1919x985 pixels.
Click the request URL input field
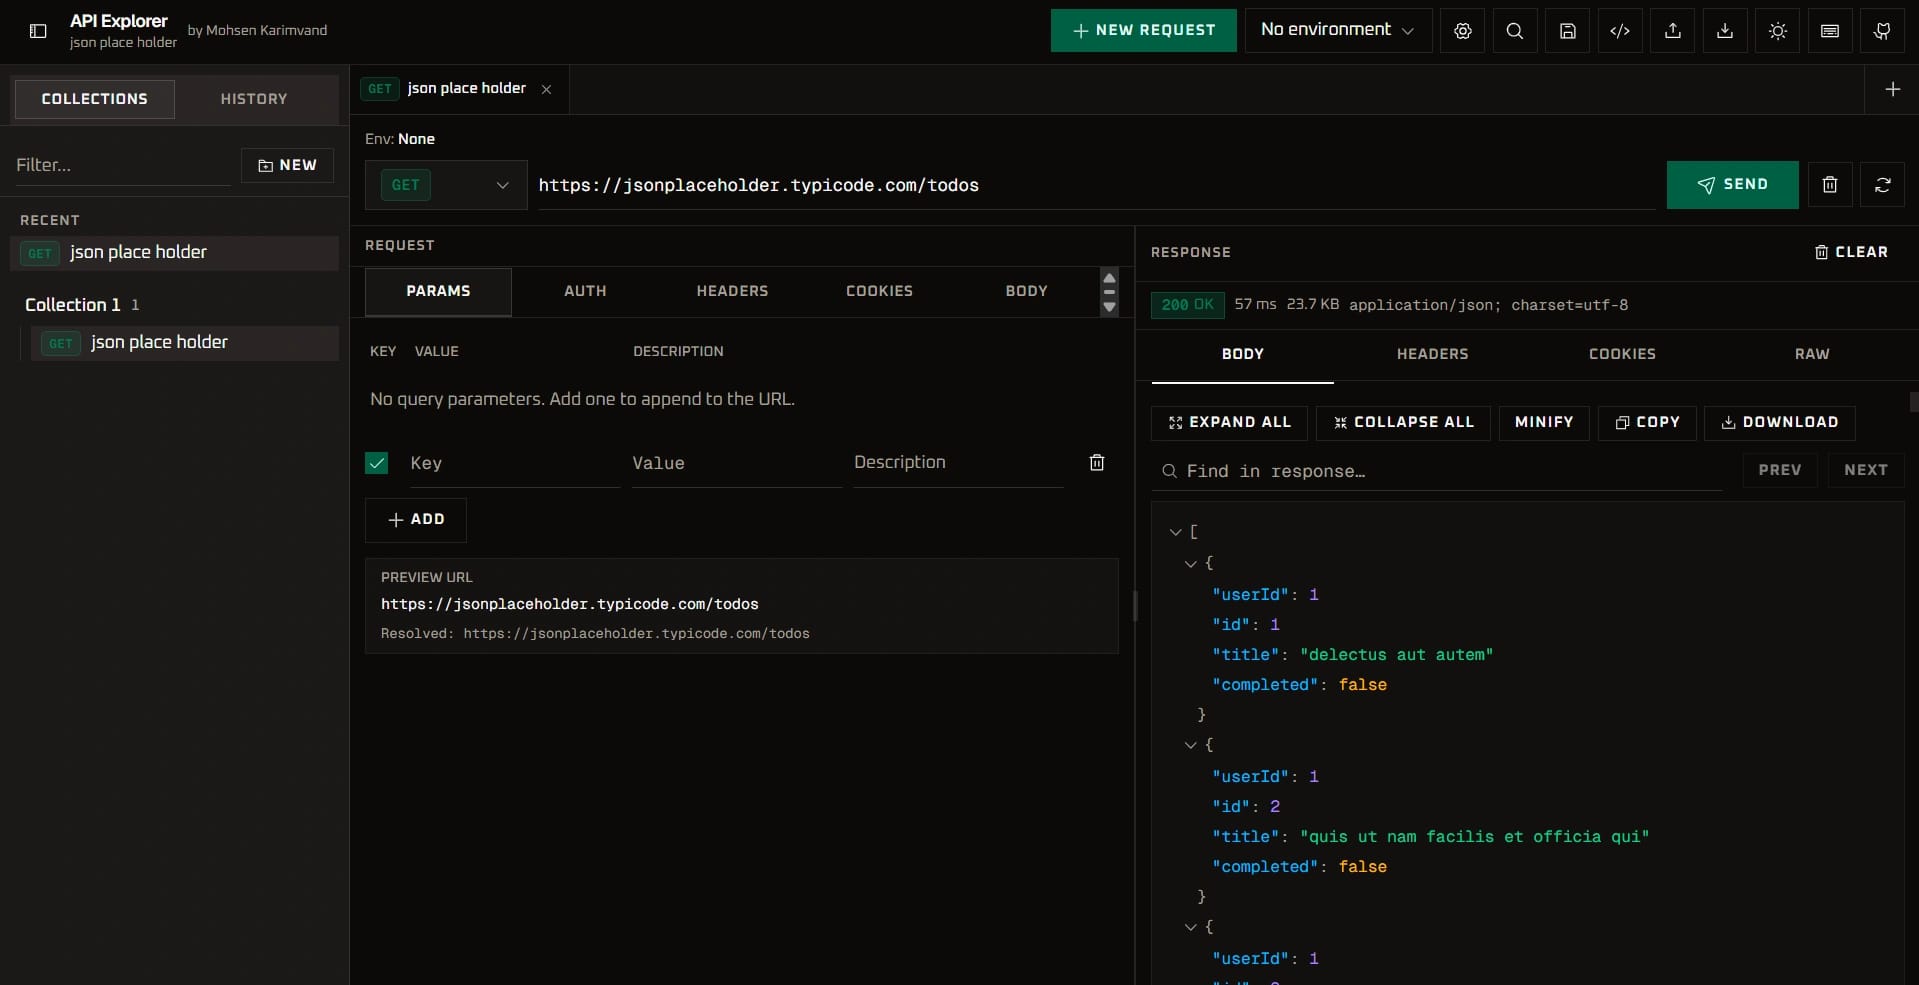pyautogui.click(x=1096, y=185)
